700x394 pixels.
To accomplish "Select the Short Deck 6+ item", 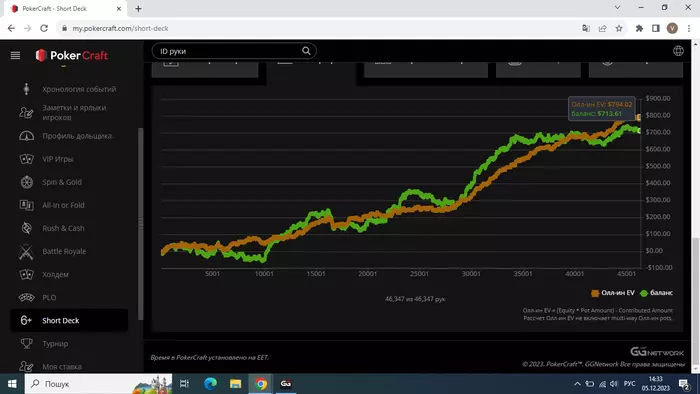I will click(x=69, y=320).
